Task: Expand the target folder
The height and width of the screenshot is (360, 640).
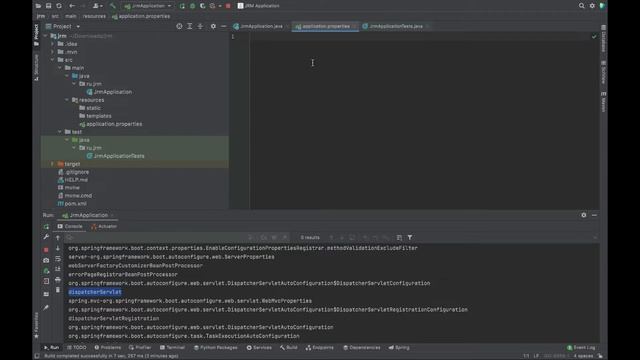Action: 53,164
